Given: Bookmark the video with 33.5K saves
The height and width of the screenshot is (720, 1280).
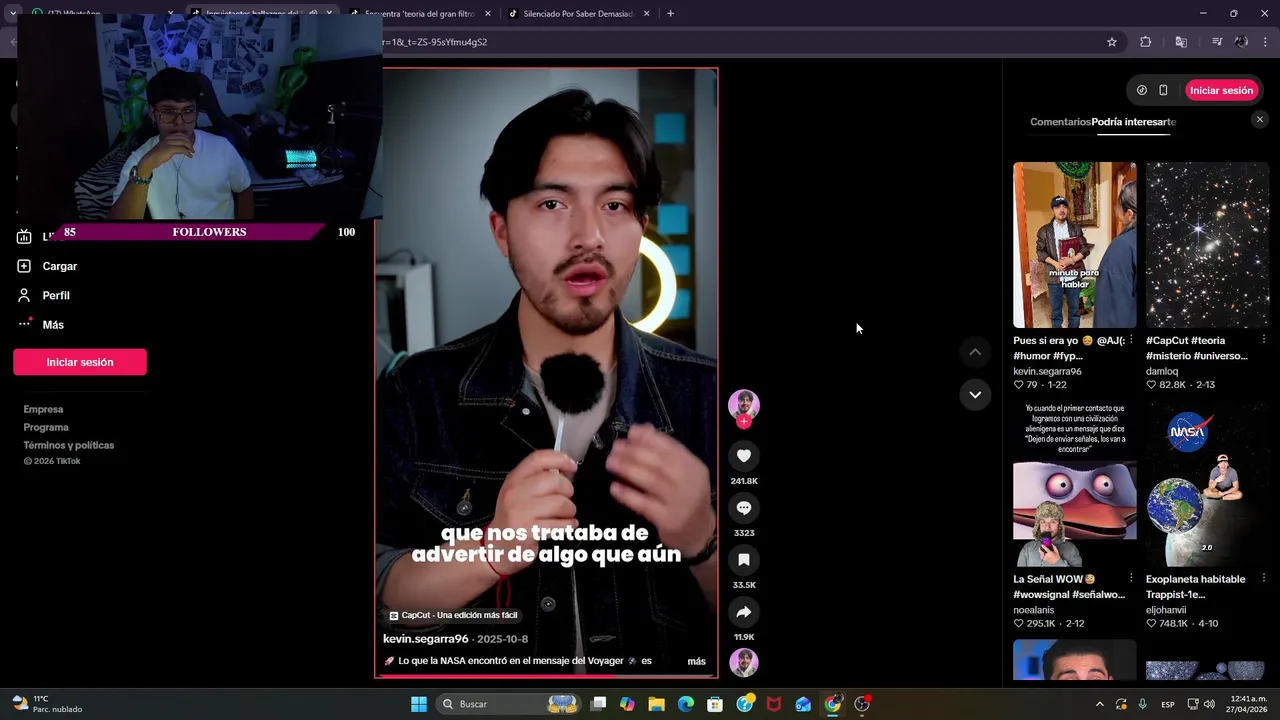Looking at the screenshot, I should pos(743,560).
